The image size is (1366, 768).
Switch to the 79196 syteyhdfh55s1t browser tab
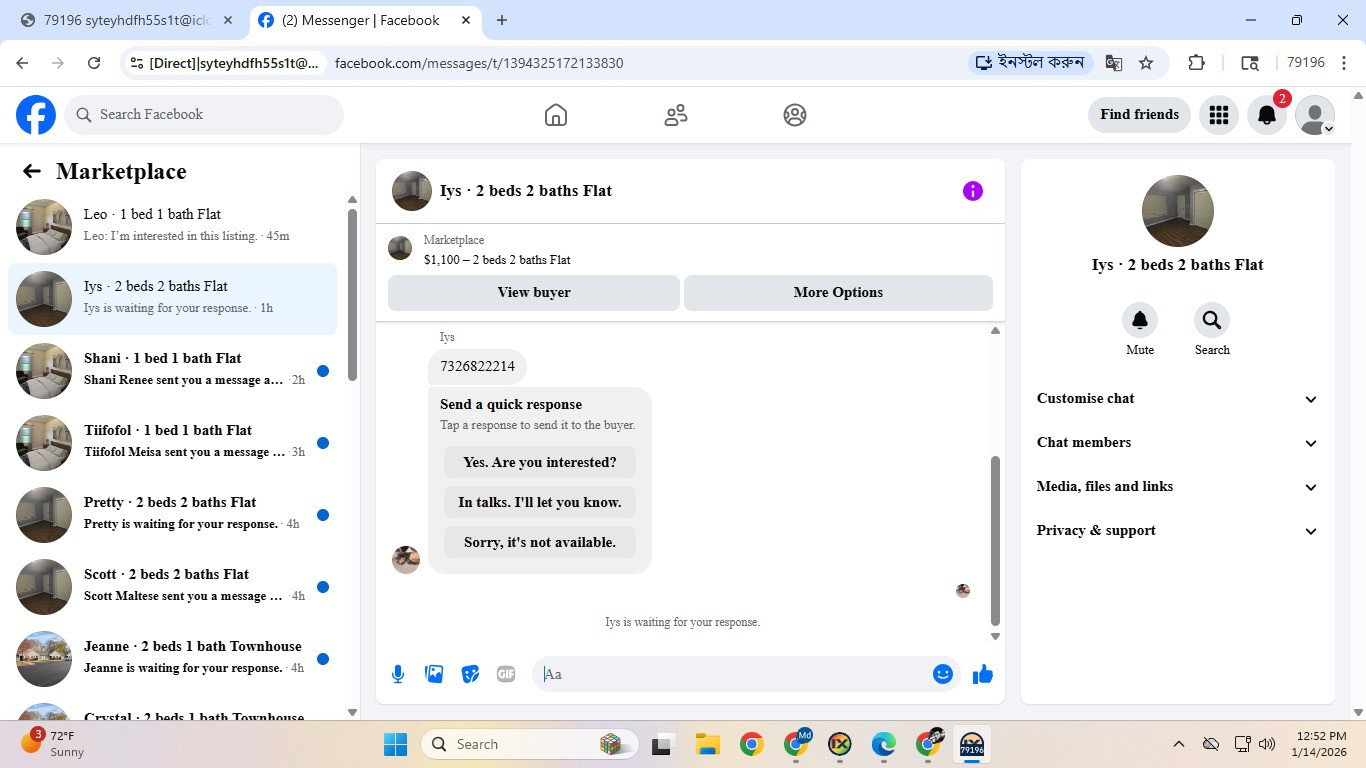(126, 20)
